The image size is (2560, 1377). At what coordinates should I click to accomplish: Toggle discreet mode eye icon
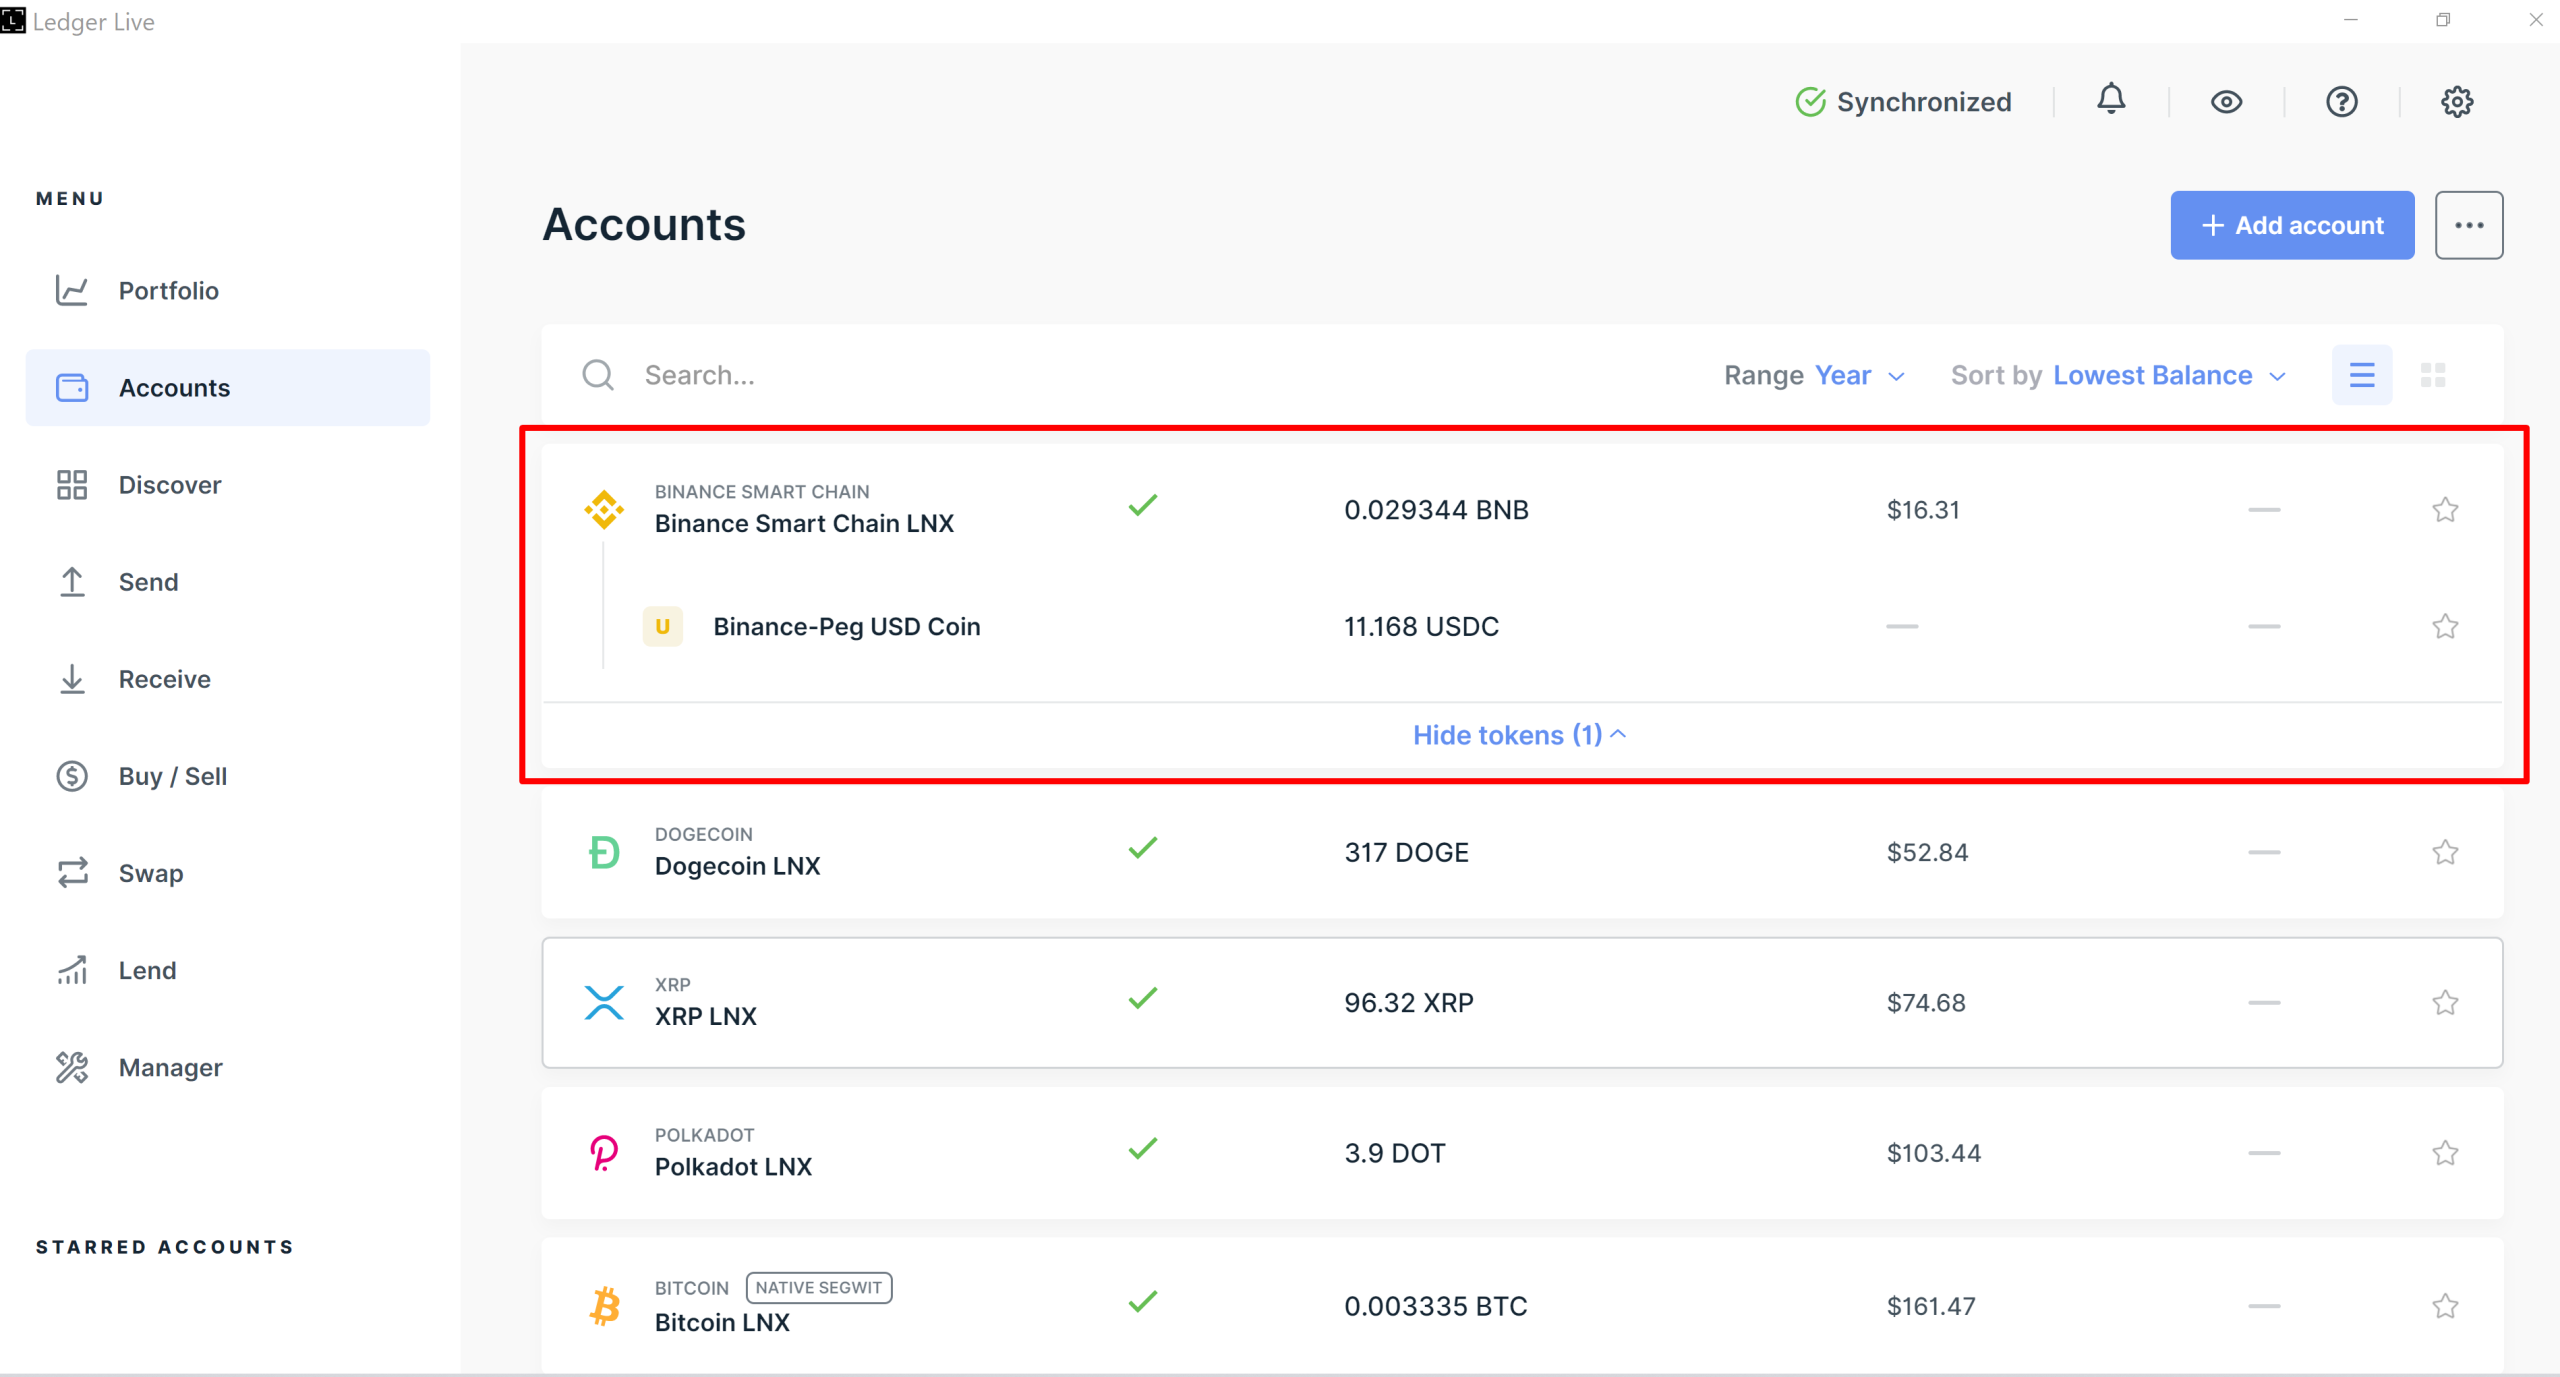pos(2226,102)
